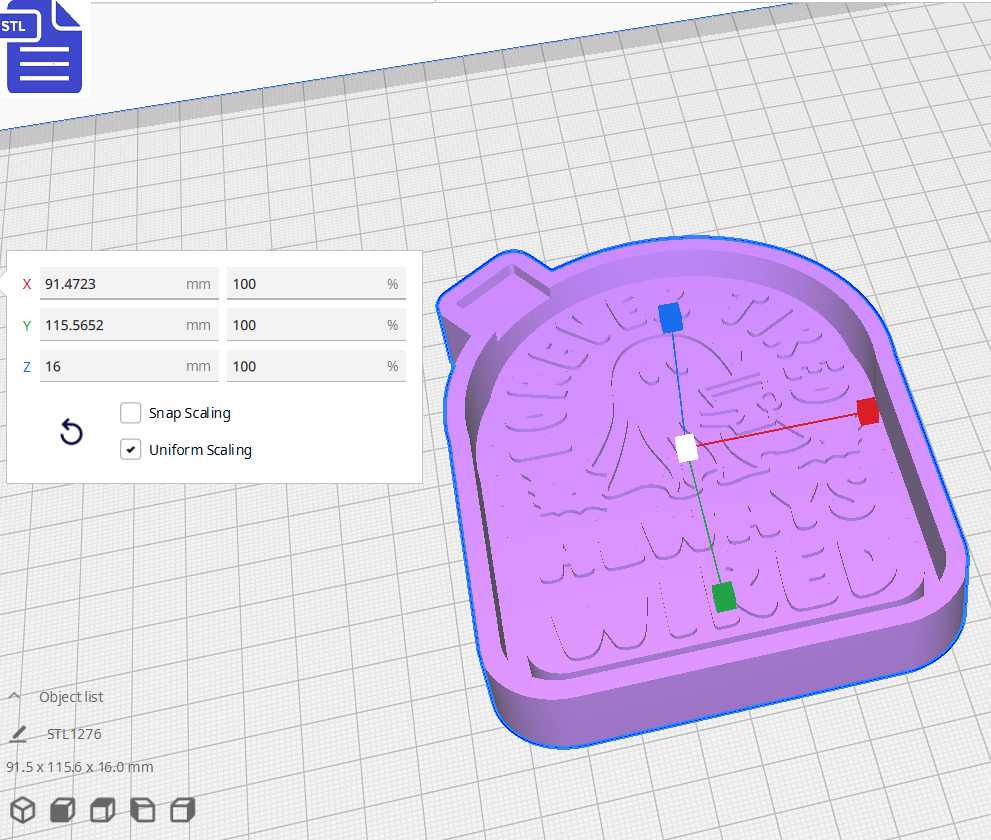This screenshot has height=840, width=991.
Task: Click the X dimension field showing 91.4723
Action: (x=128, y=283)
